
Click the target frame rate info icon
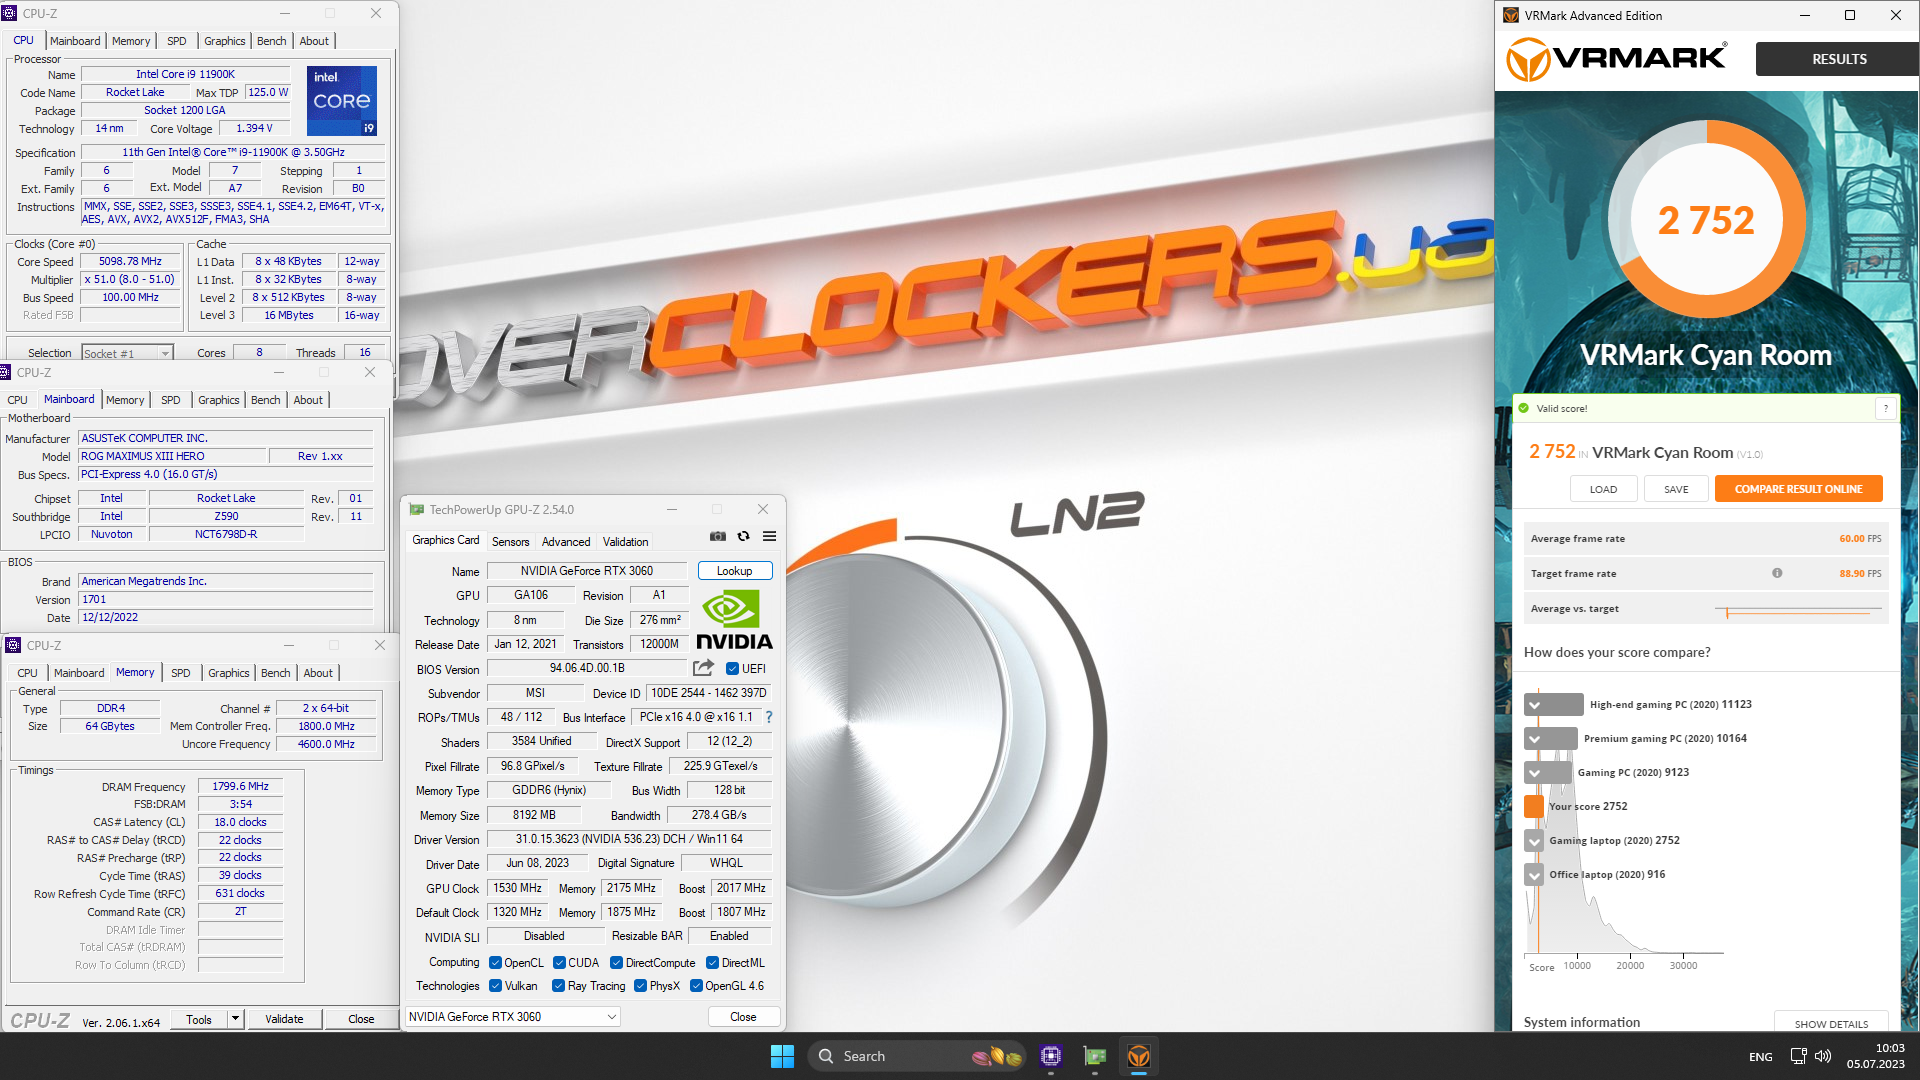(x=1777, y=573)
